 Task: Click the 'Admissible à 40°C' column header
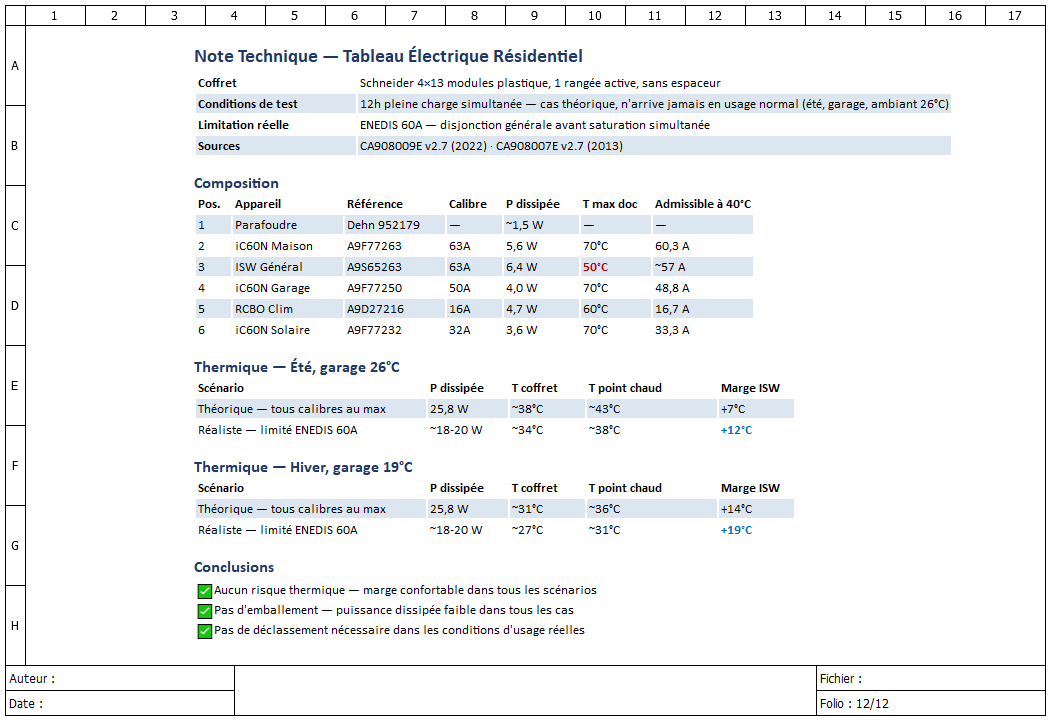tap(702, 204)
